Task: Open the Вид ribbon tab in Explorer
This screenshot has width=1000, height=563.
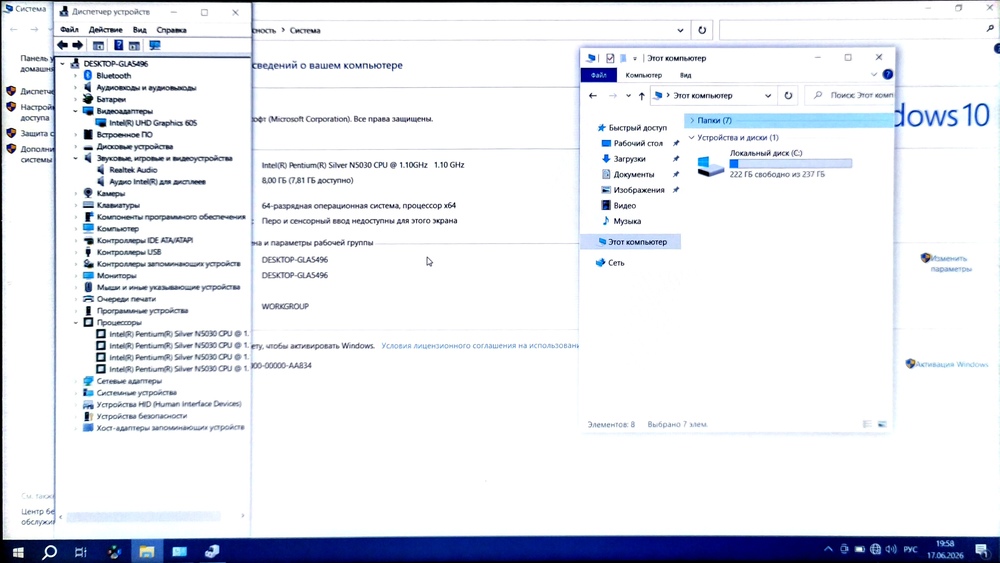Action: (686, 75)
